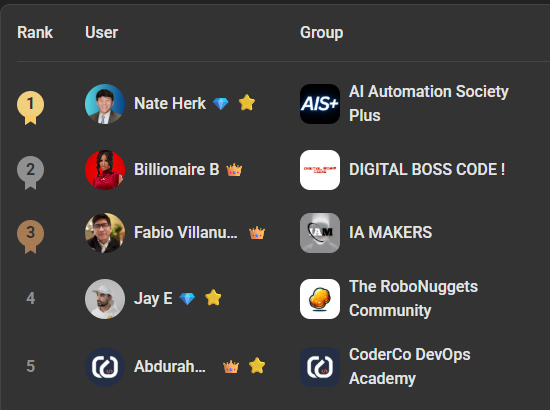
Task: Click the star badge next to Jay E
Action: coord(213,298)
